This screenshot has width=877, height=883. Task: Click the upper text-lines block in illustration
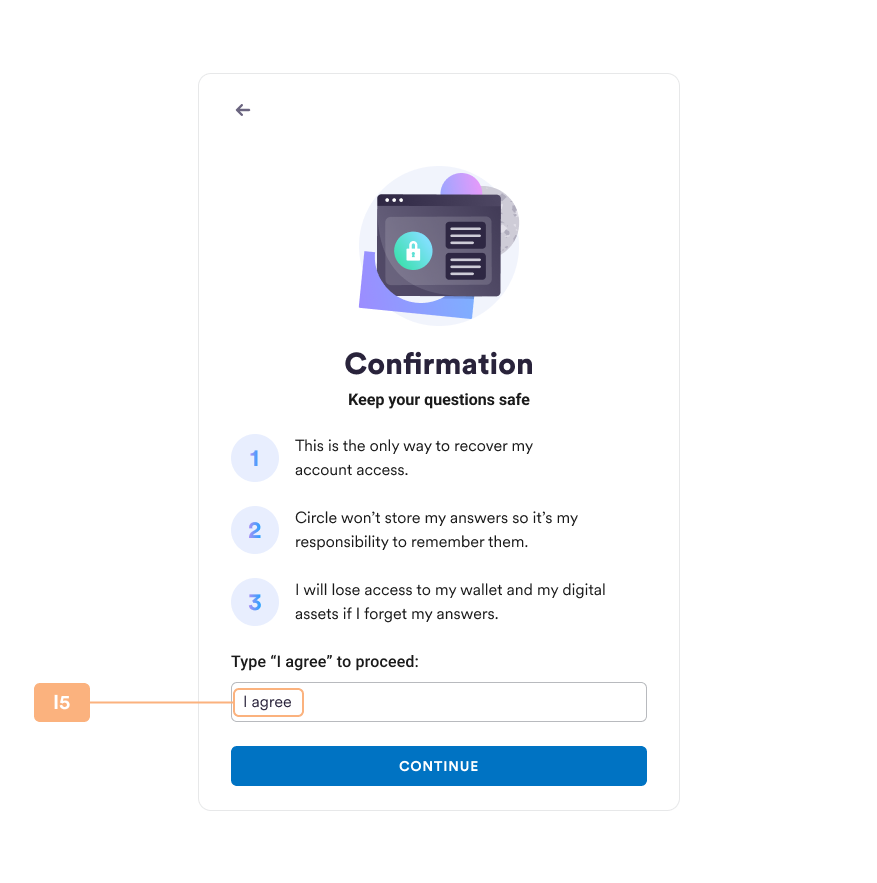click(466, 235)
